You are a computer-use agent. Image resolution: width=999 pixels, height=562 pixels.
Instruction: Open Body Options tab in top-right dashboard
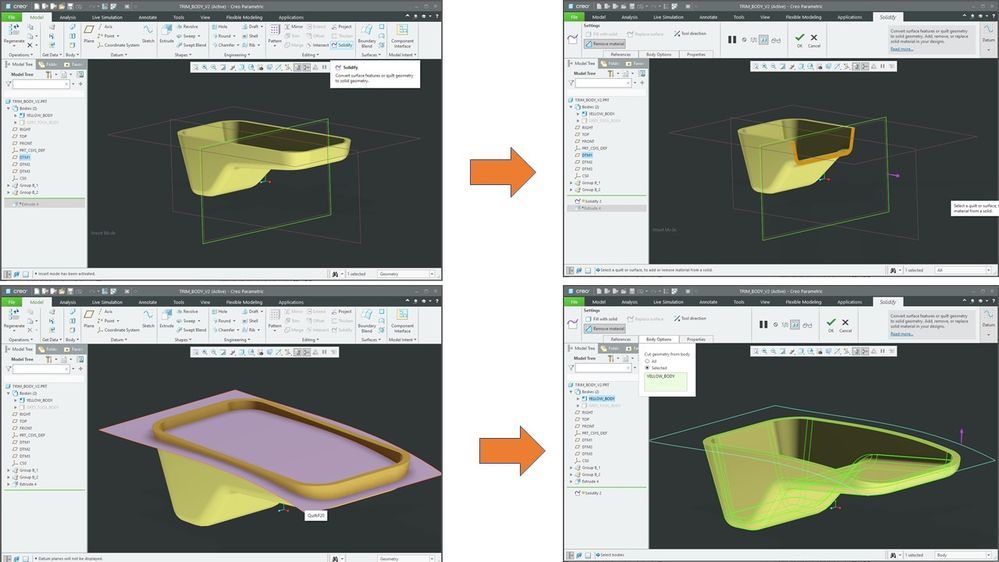click(x=659, y=54)
